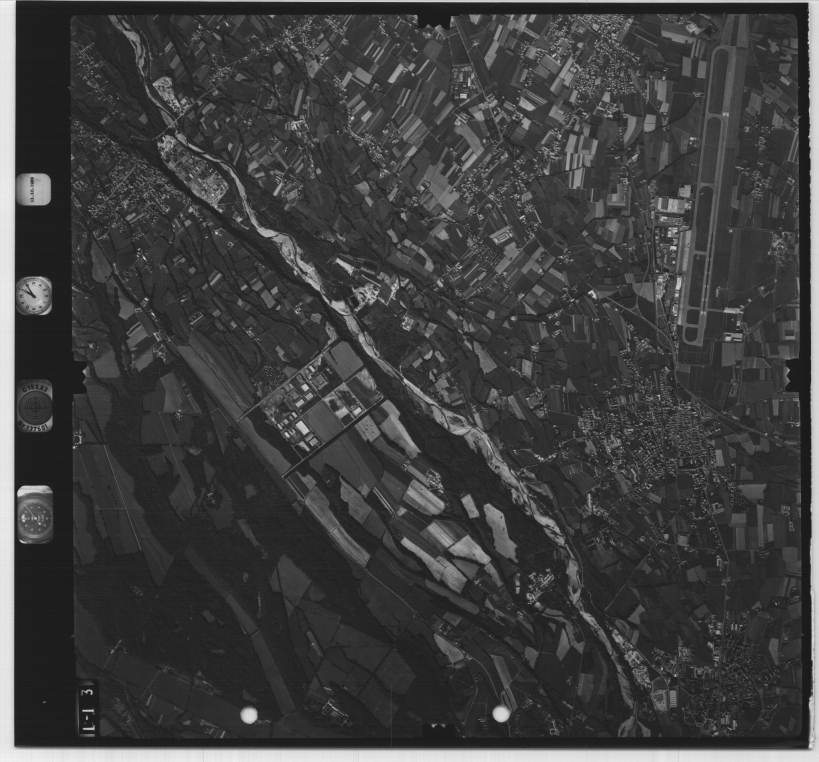
Task: Click the round serial-number counter dial
Action: 34,406
